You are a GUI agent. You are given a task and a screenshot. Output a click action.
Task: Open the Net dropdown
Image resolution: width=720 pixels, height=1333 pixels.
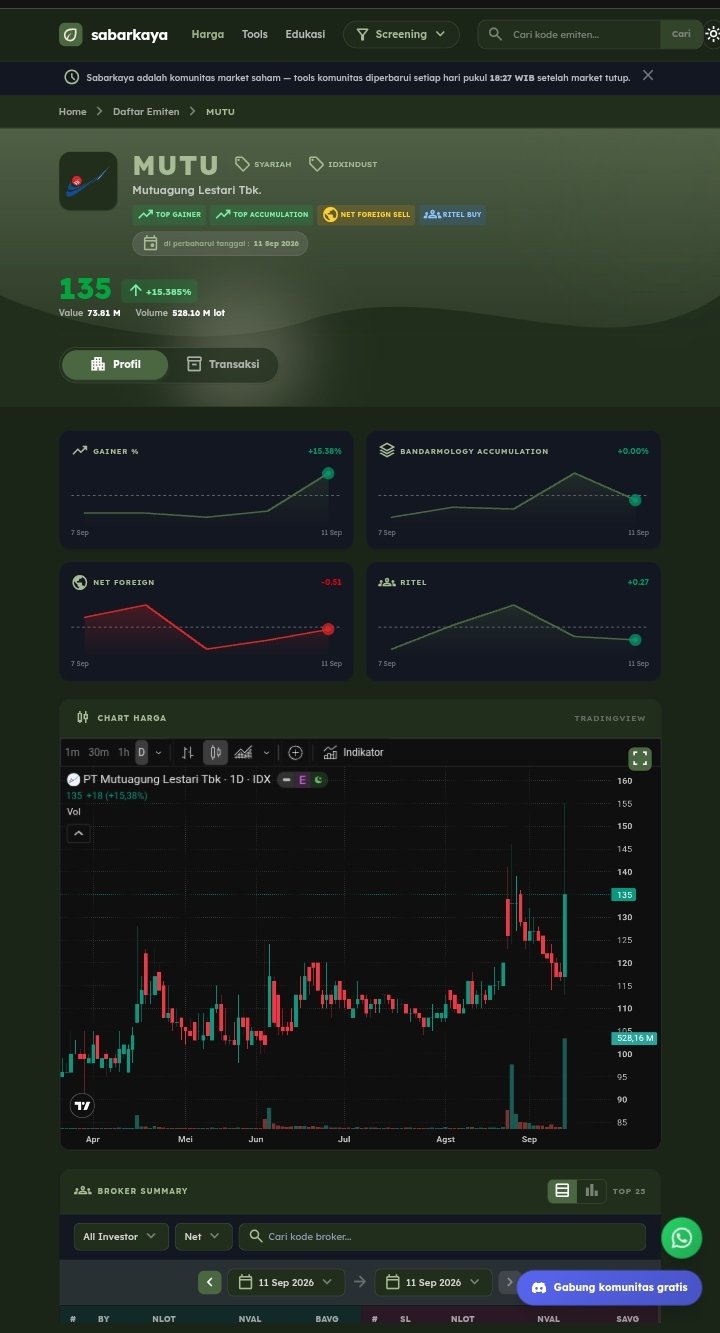pyautogui.click(x=203, y=1236)
